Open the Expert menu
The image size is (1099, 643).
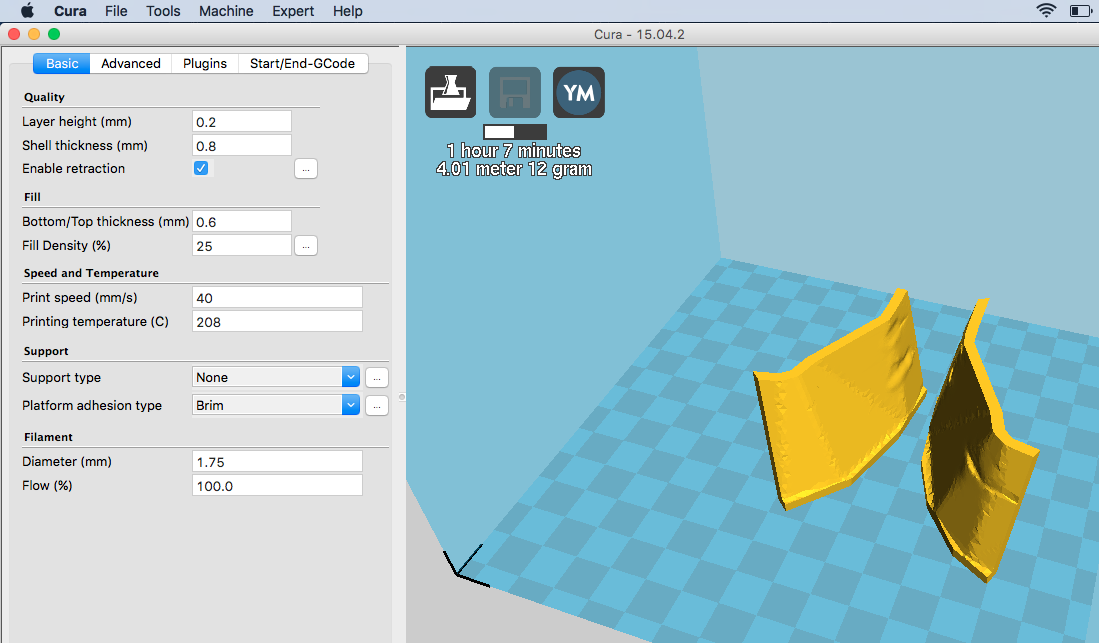(x=293, y=11)
